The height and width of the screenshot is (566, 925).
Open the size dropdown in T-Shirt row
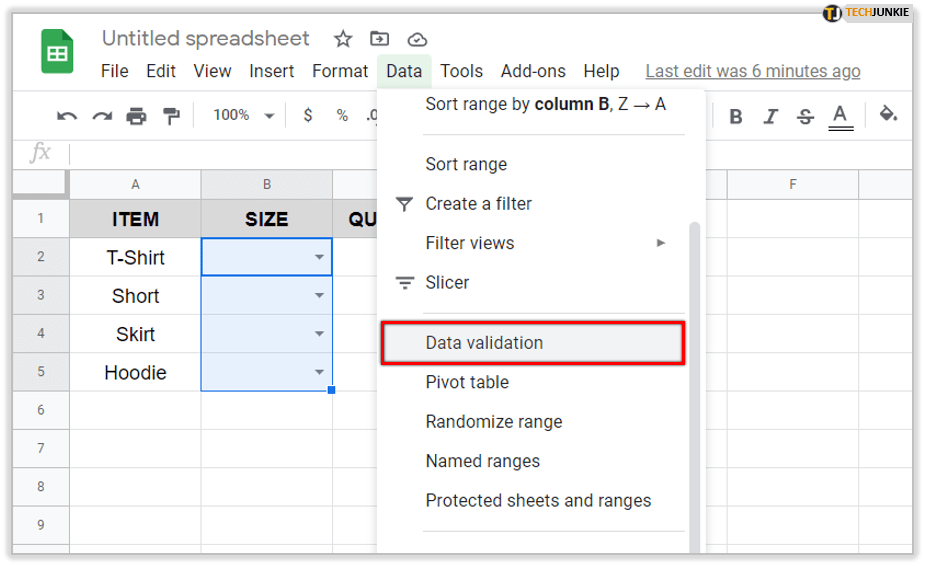(319, 258)
